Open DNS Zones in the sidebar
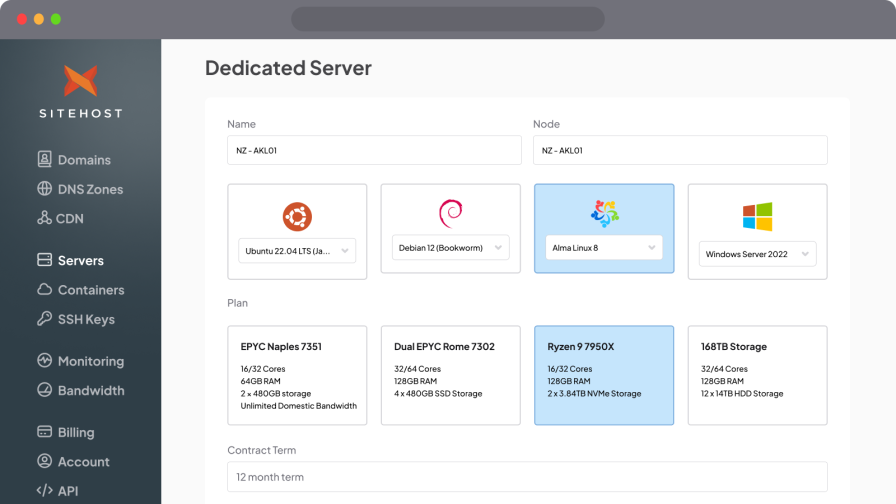This screenshot has width=896, height=504. pyautogui.click(x=90, y=189)
